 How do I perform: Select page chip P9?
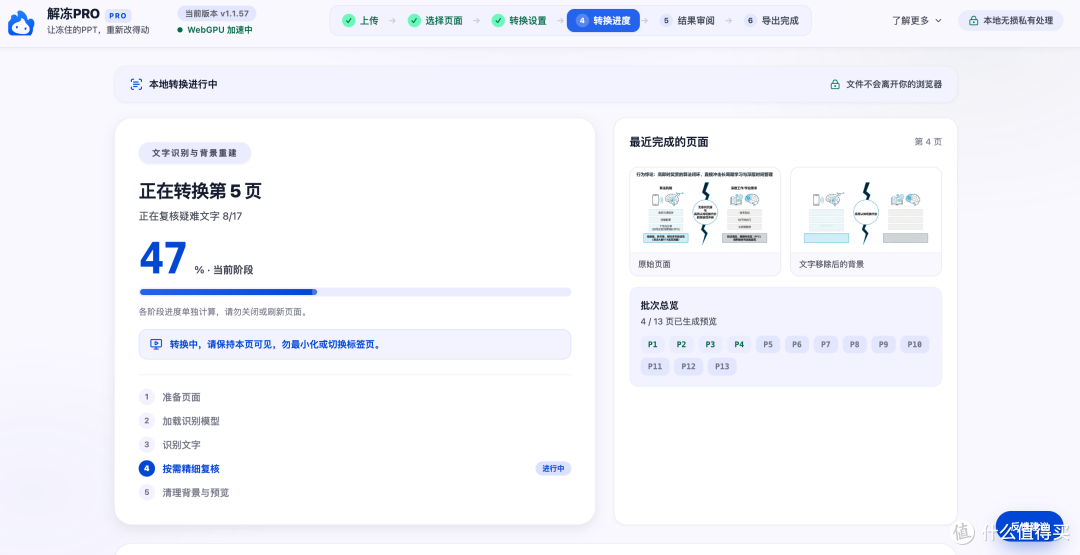[884, 344]
